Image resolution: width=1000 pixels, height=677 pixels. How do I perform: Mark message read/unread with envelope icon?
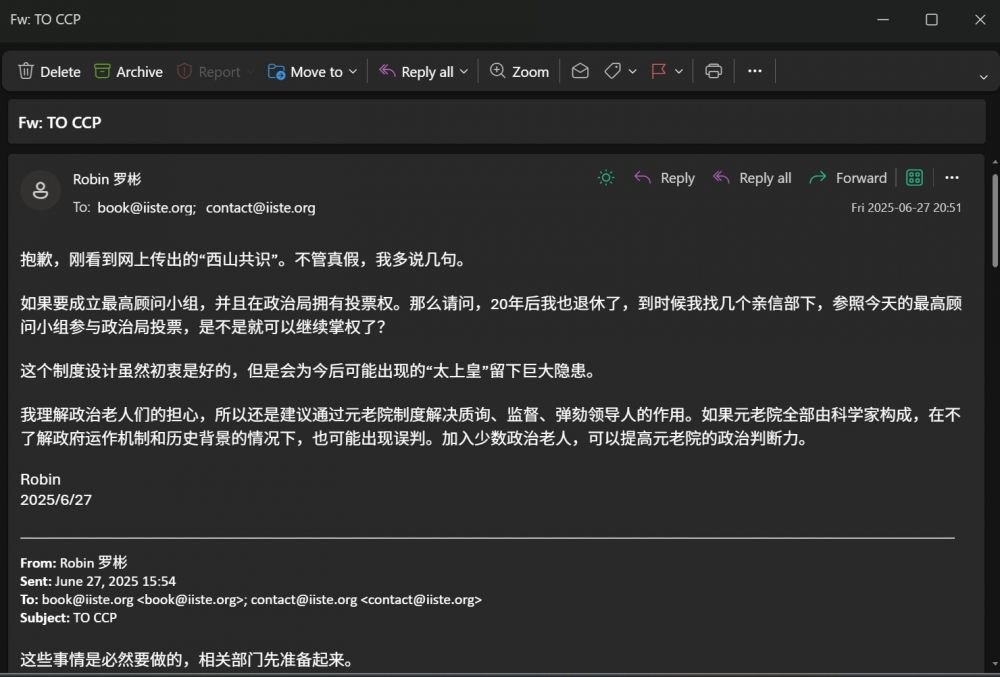point(580,72)
